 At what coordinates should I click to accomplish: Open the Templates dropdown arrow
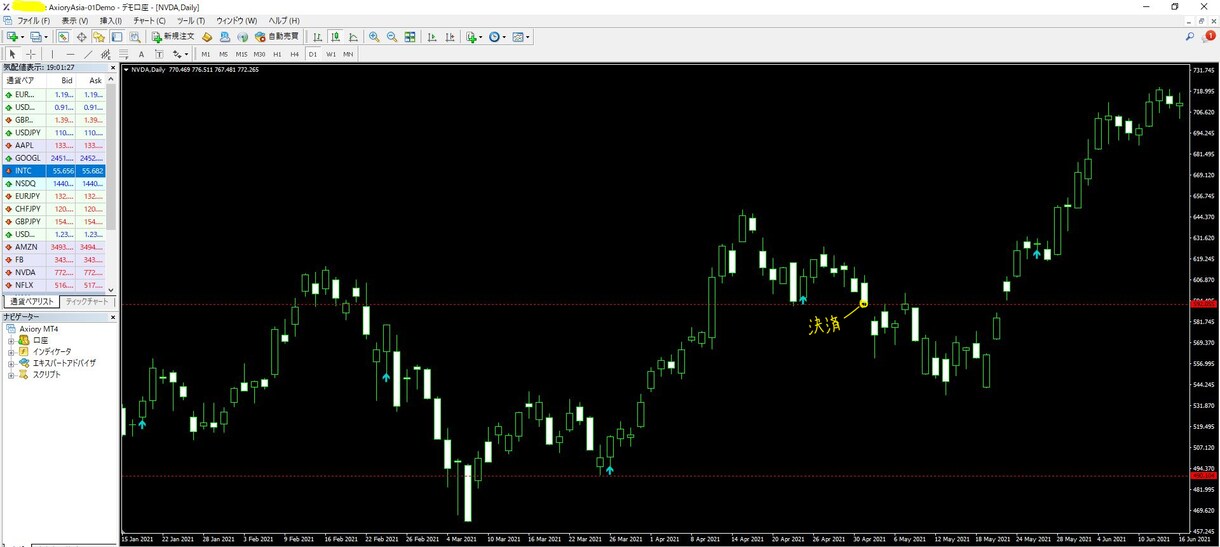pyautogui.click(x=529, y=37)
